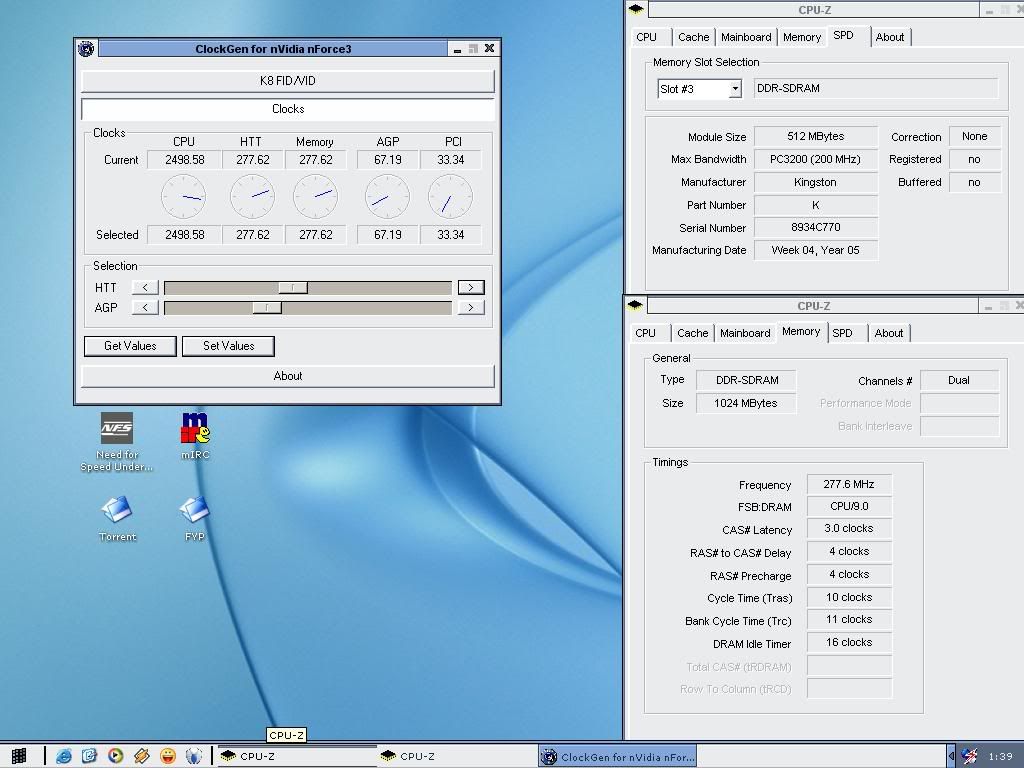
Task: Expand the Memory Slot Selection dropdown
Action: click(734, 89)
